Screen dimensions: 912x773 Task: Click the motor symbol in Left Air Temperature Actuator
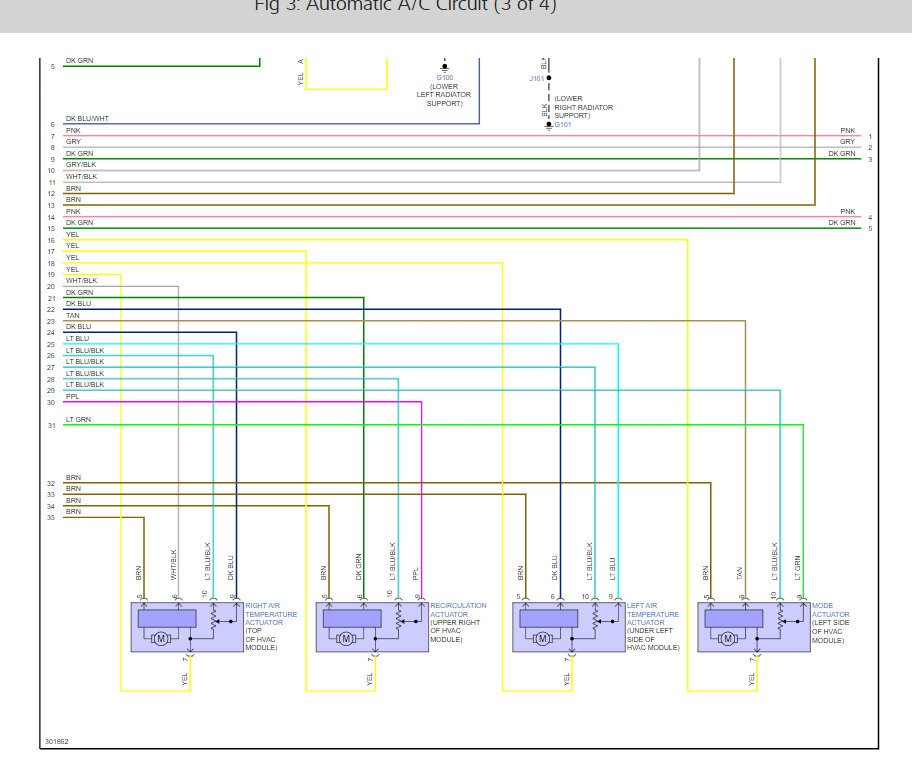[543, 639]
